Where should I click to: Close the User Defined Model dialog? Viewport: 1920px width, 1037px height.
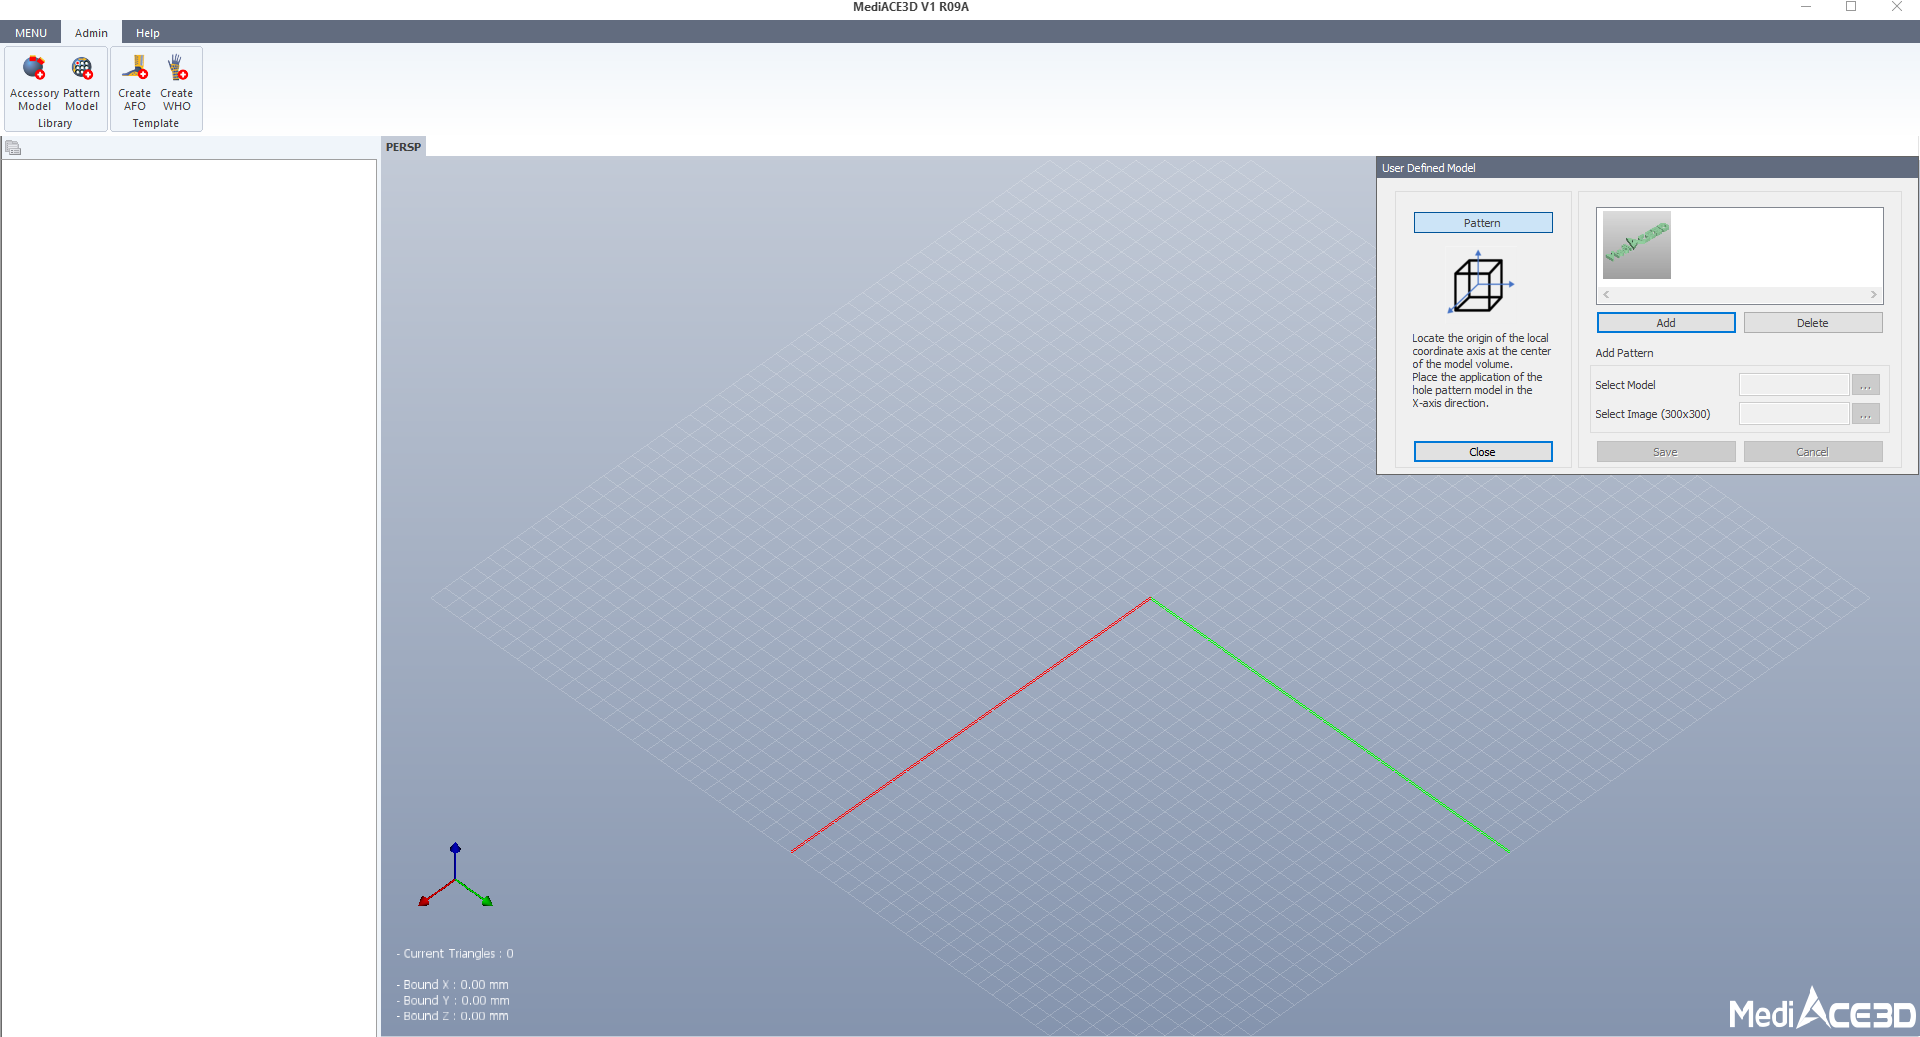tap(1482, 452)
